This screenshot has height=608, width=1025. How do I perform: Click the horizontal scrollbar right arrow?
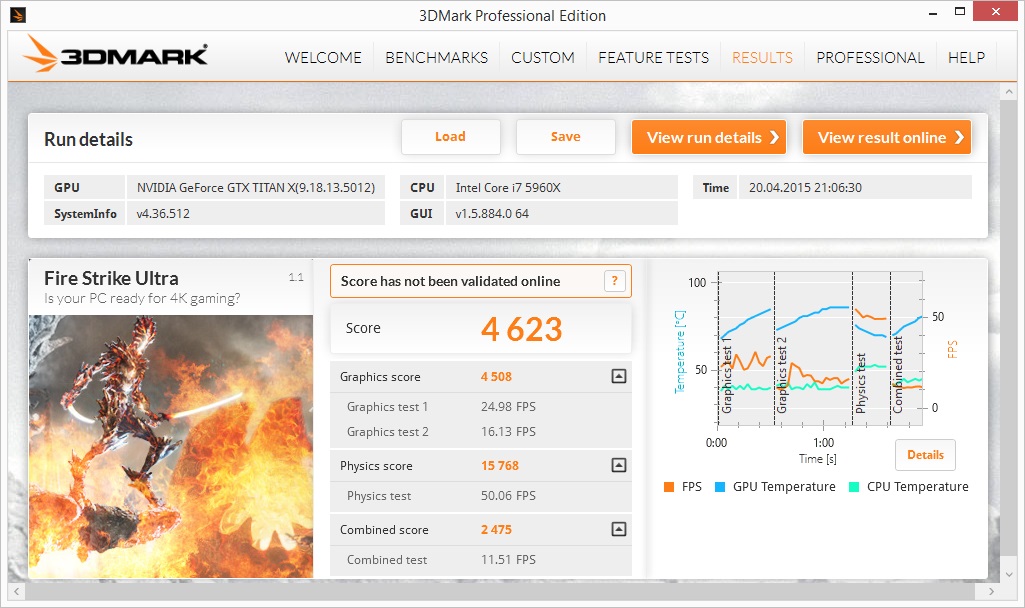click(991, 592)
